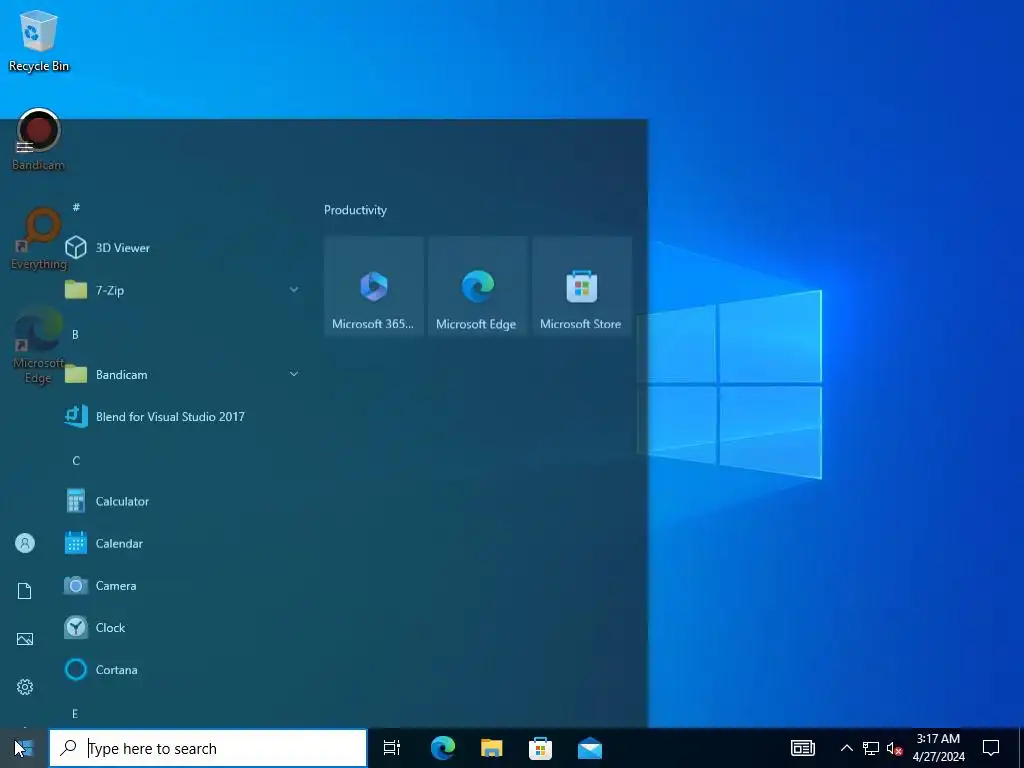Click the E letter header
The height and width of the screenshot is (768, 1024).
75,714
